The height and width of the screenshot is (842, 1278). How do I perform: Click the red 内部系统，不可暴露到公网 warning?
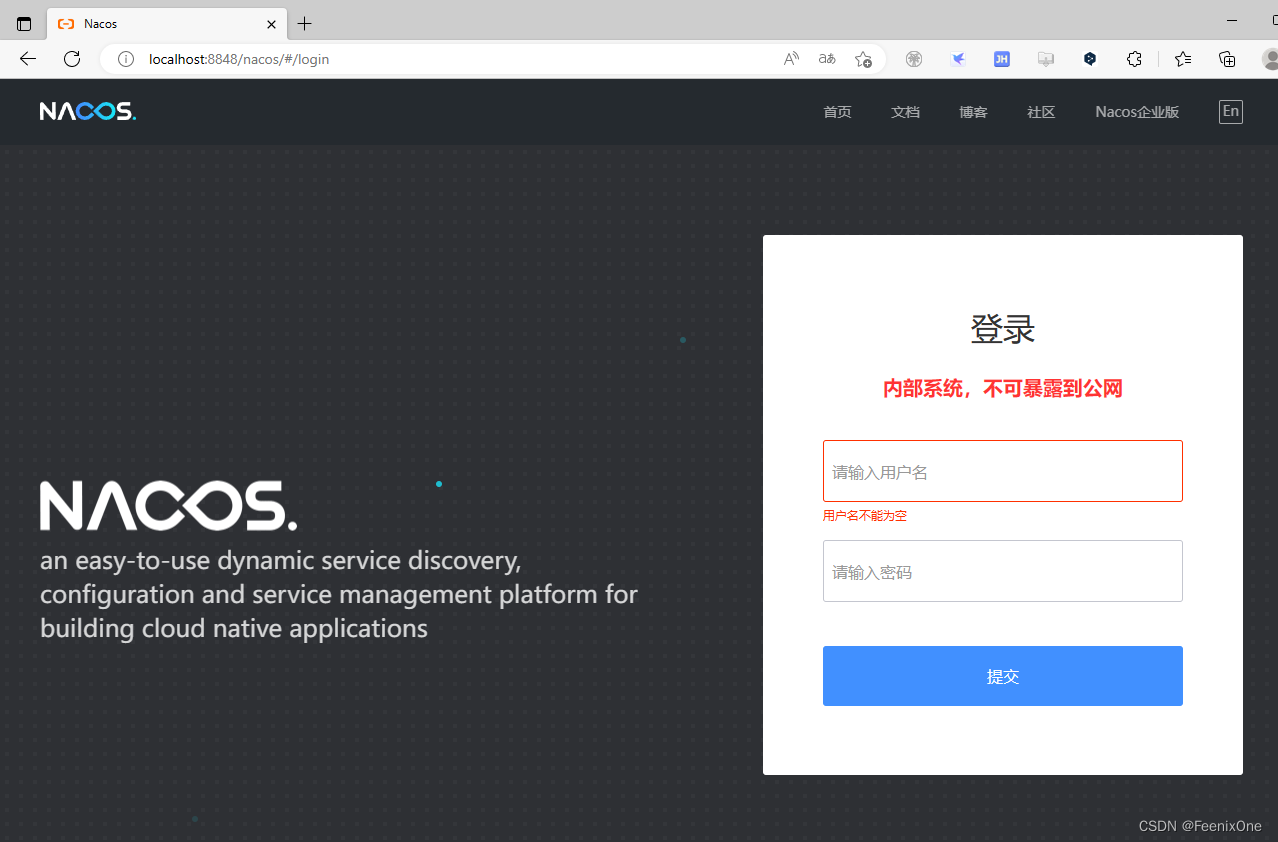(1003, 389)
